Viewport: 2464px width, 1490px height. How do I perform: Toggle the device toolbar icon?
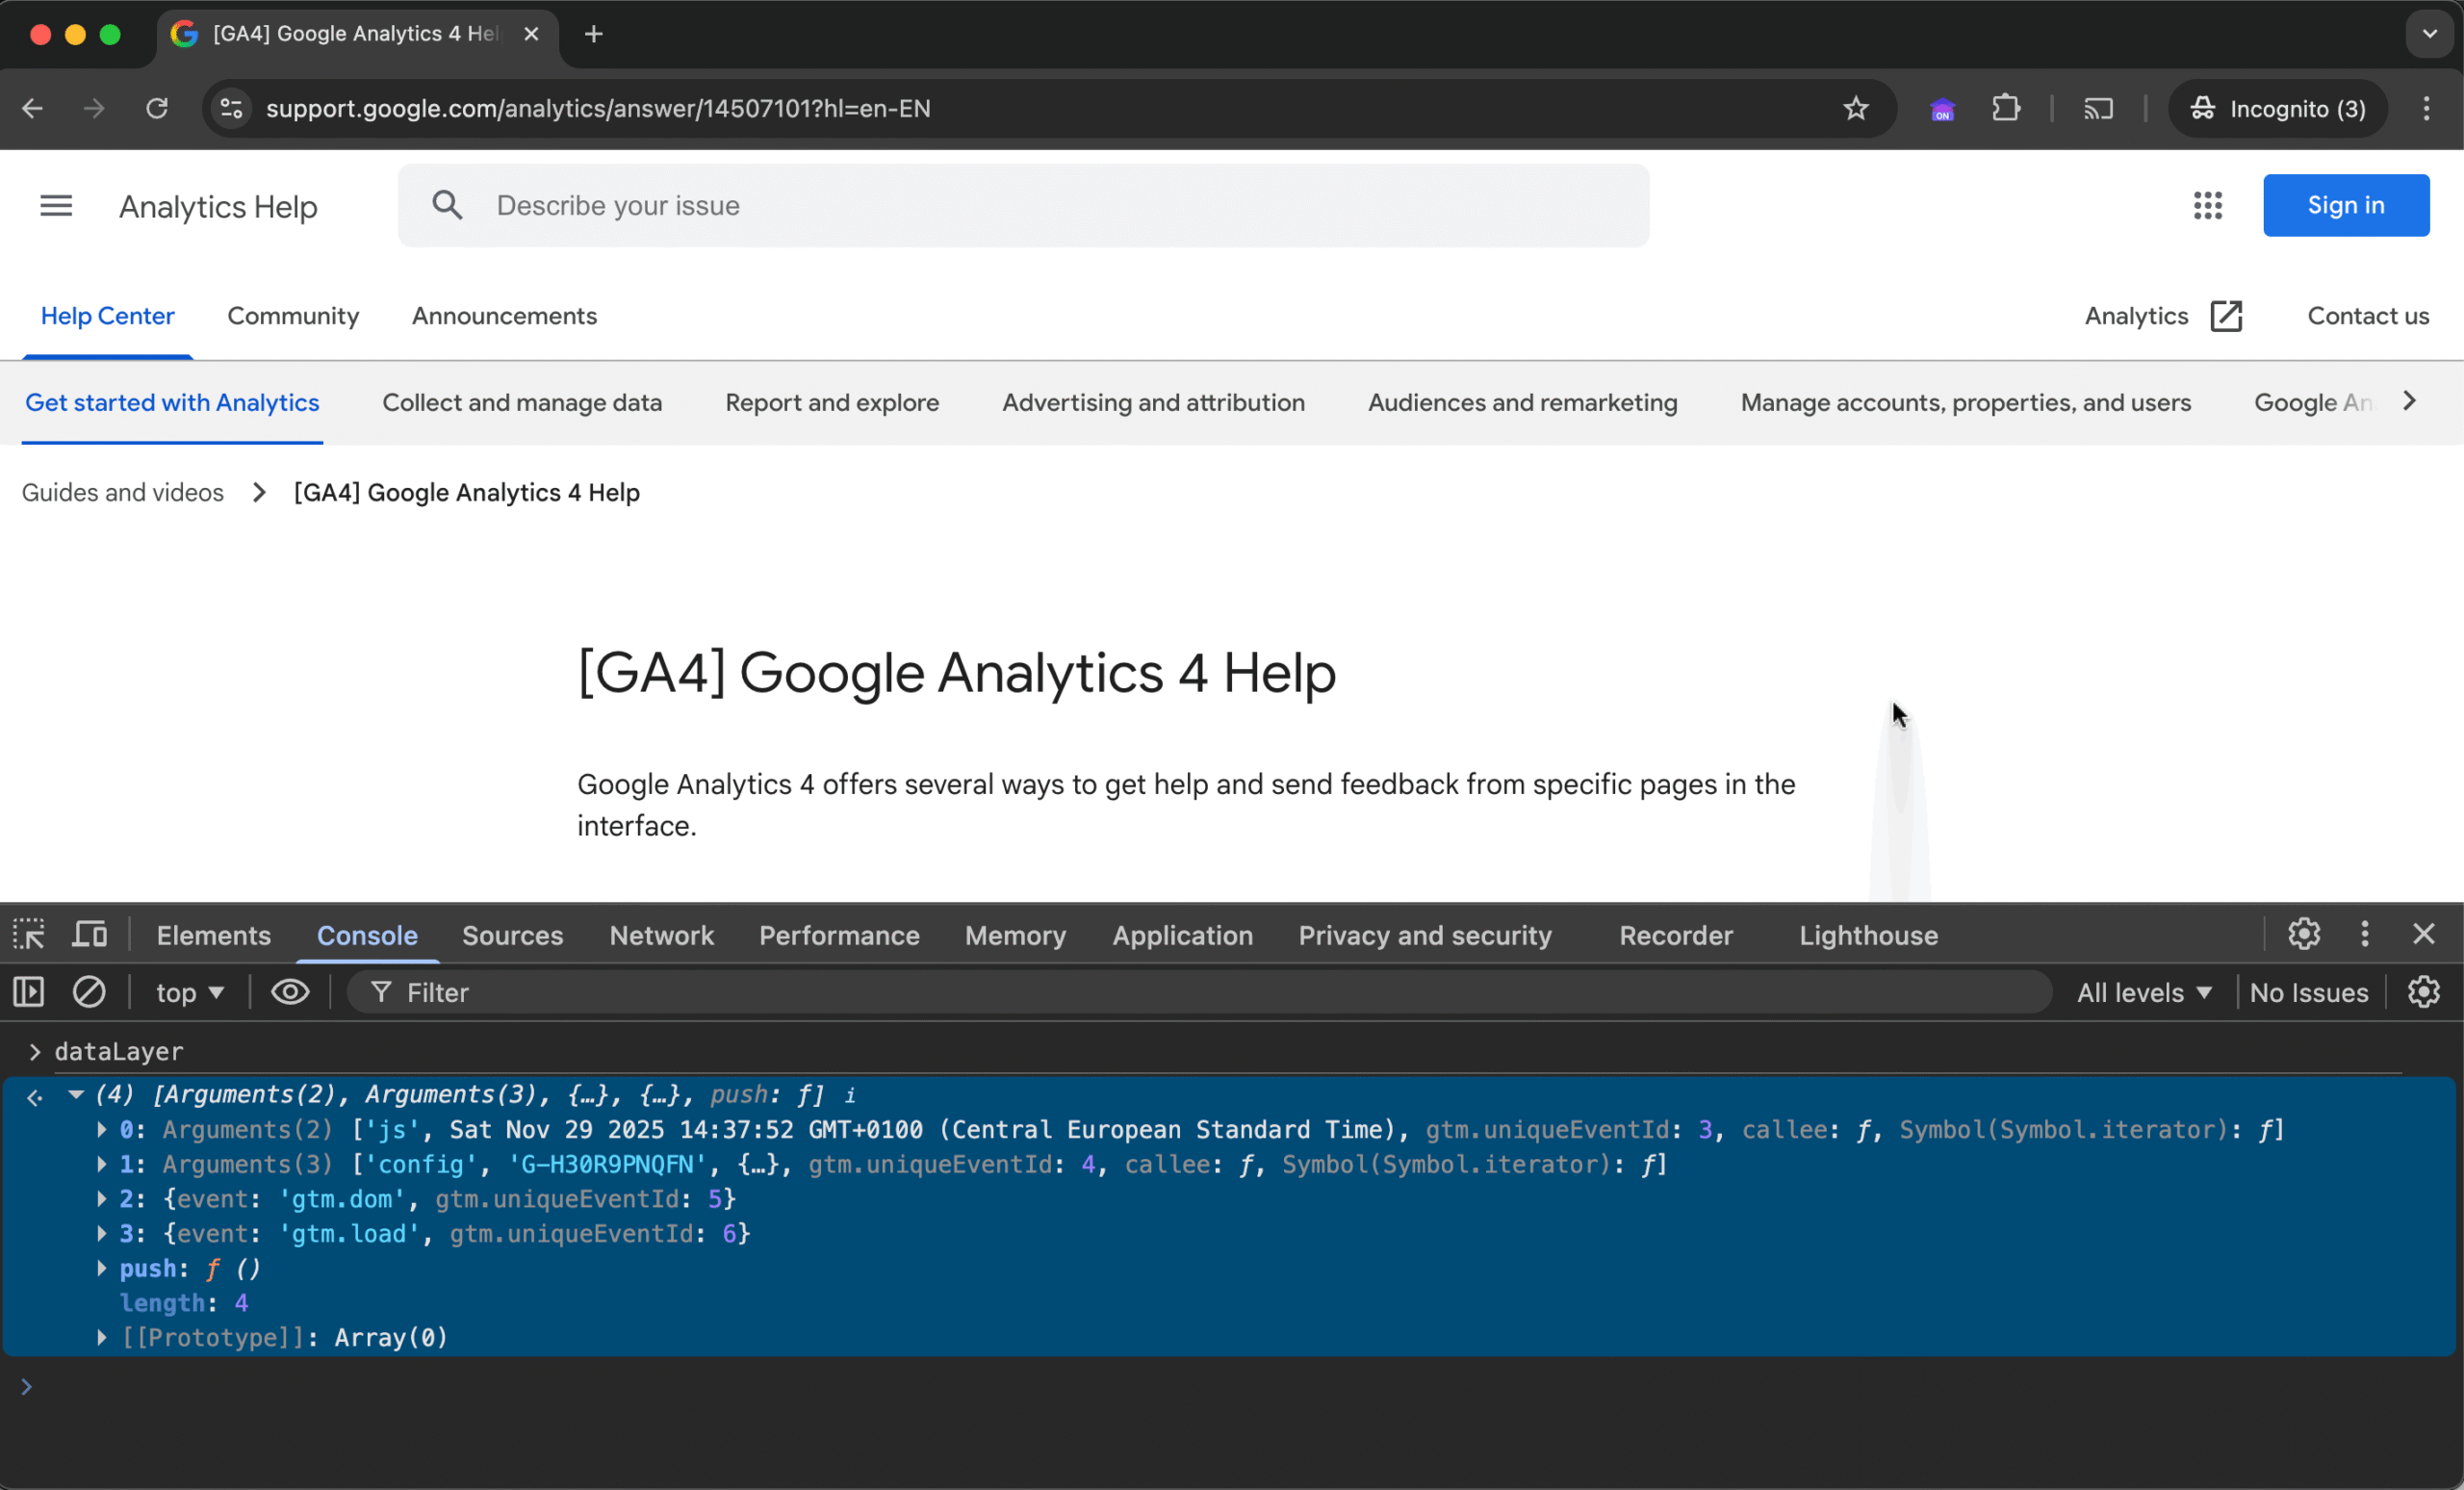pyautogui.click(x=90, y=934)
